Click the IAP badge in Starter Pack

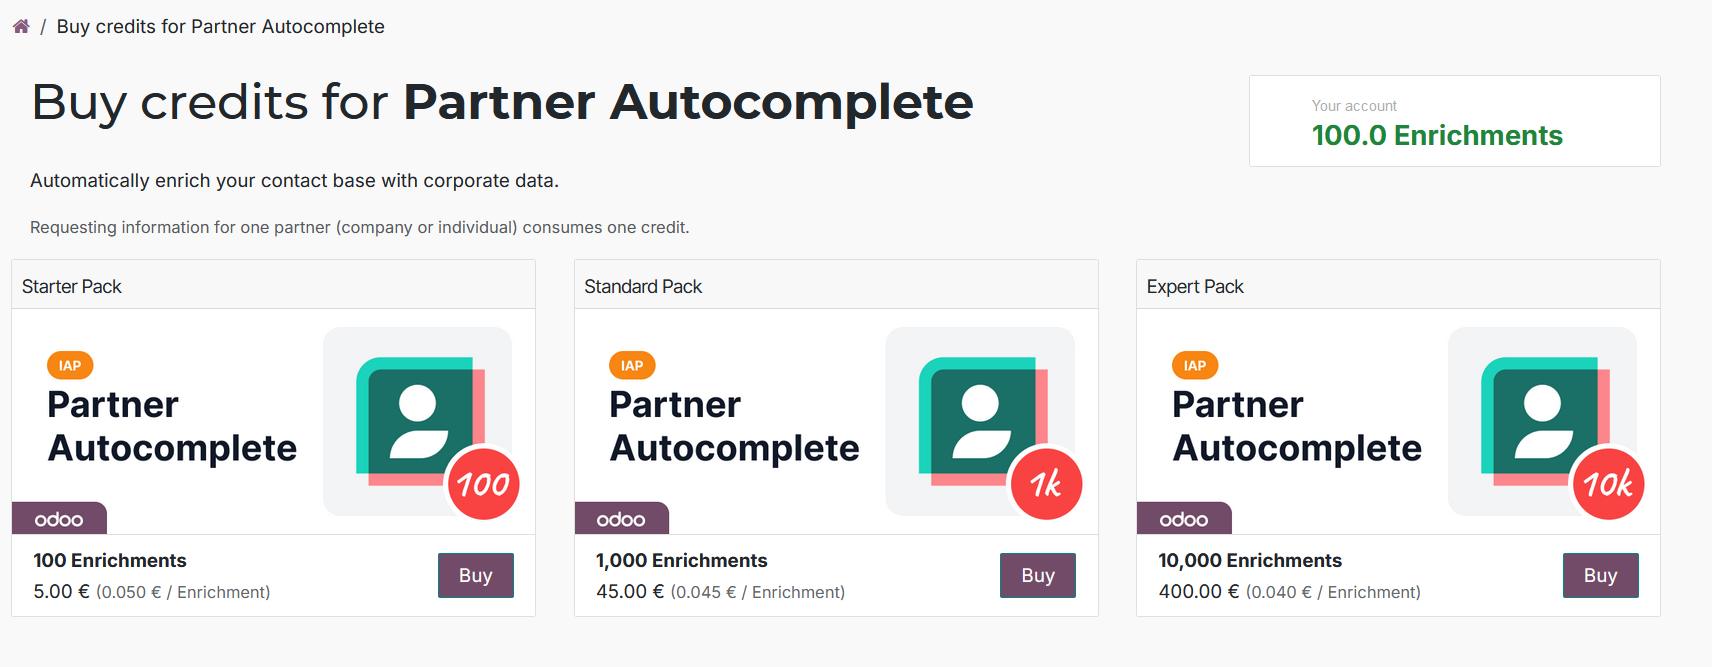(x=70, y=366)
